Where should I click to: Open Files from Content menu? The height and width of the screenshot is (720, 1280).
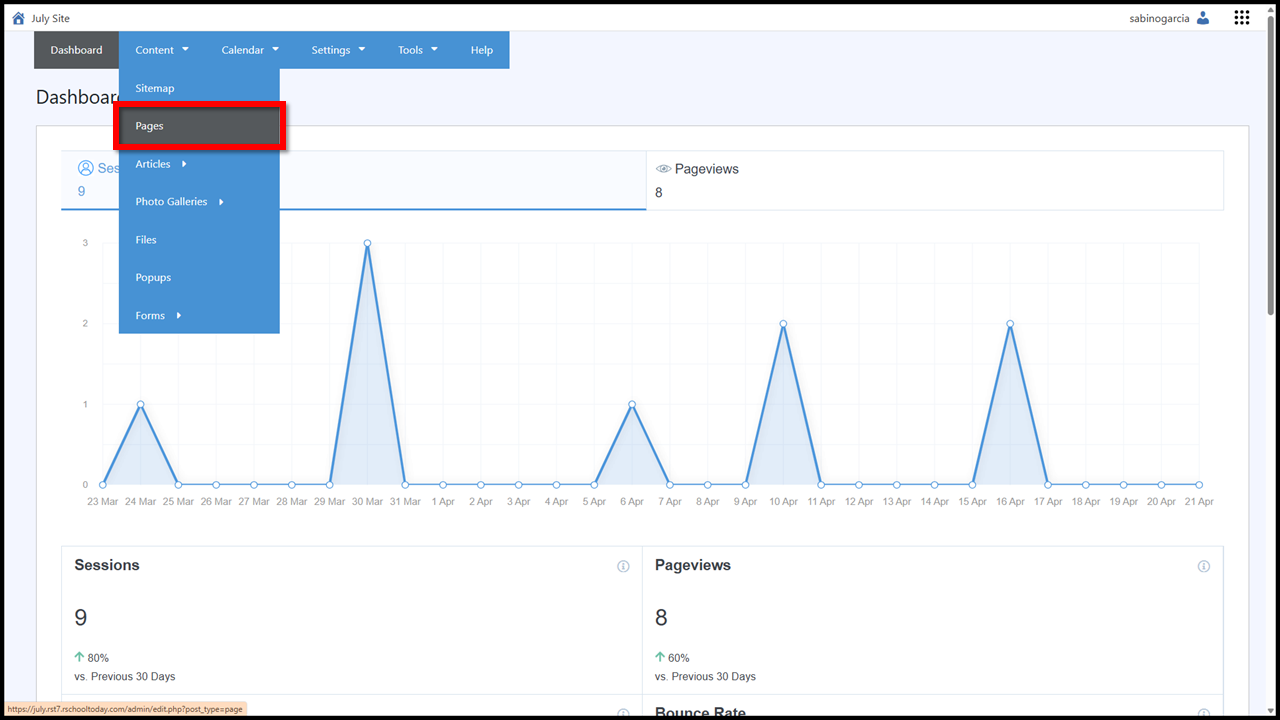coord(199,240)
